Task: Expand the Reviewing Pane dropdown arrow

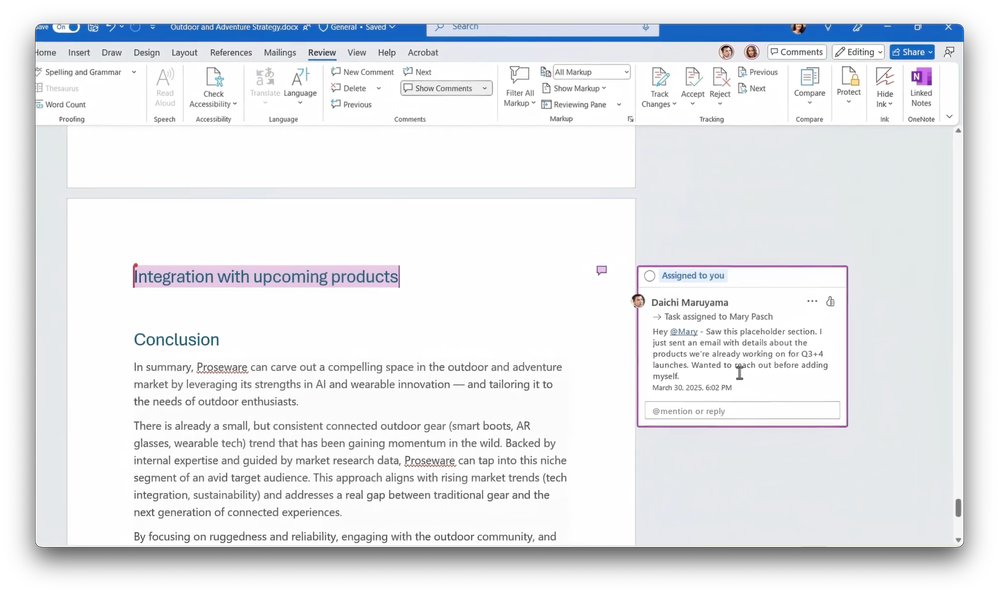Action: [x=619, y=105]
